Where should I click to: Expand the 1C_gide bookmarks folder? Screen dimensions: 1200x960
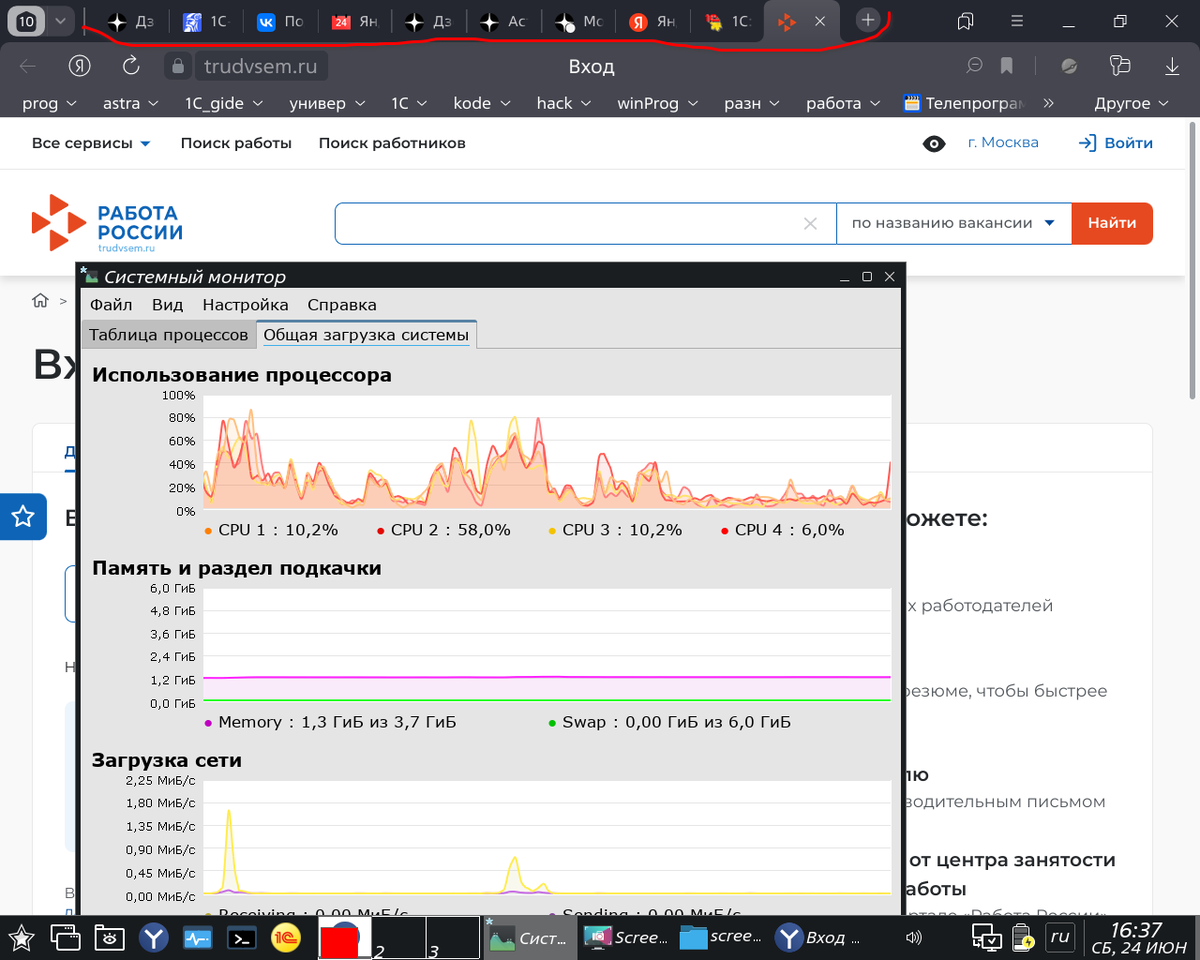[x=224, y=103]
